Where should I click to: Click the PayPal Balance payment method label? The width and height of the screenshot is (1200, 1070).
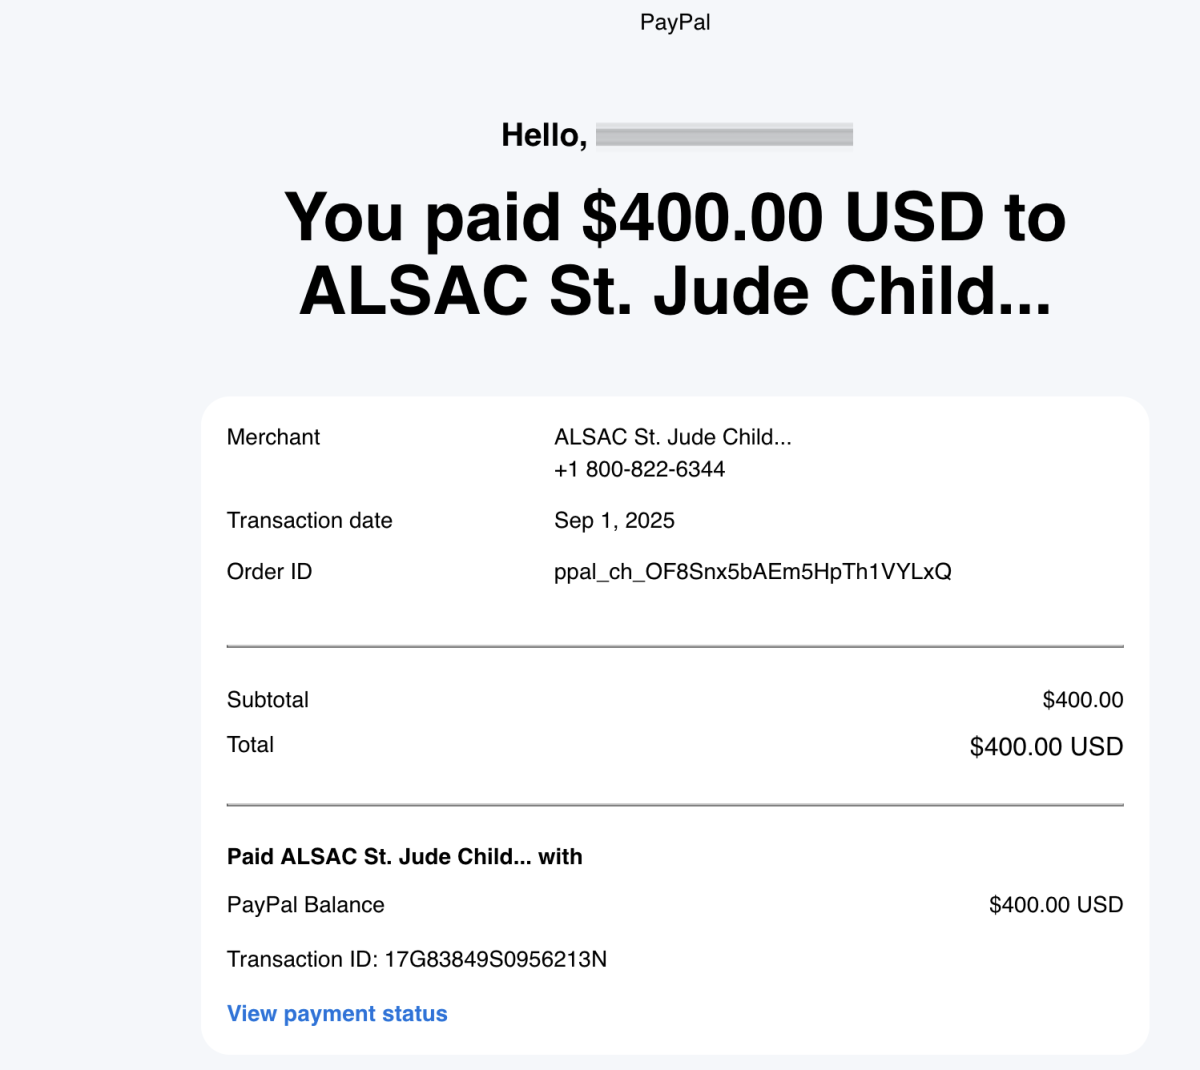[306, 905]
